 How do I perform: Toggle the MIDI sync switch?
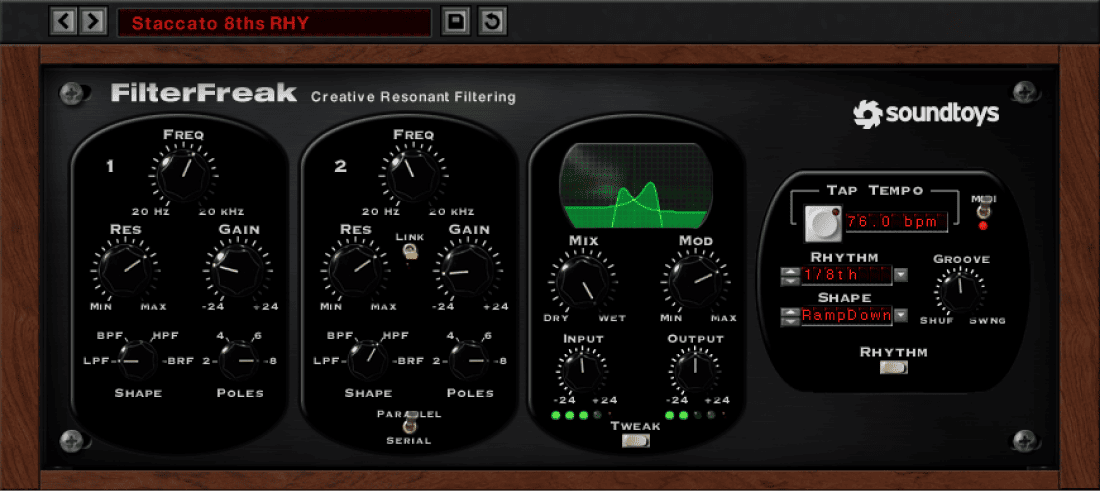(x=983, y=210)
